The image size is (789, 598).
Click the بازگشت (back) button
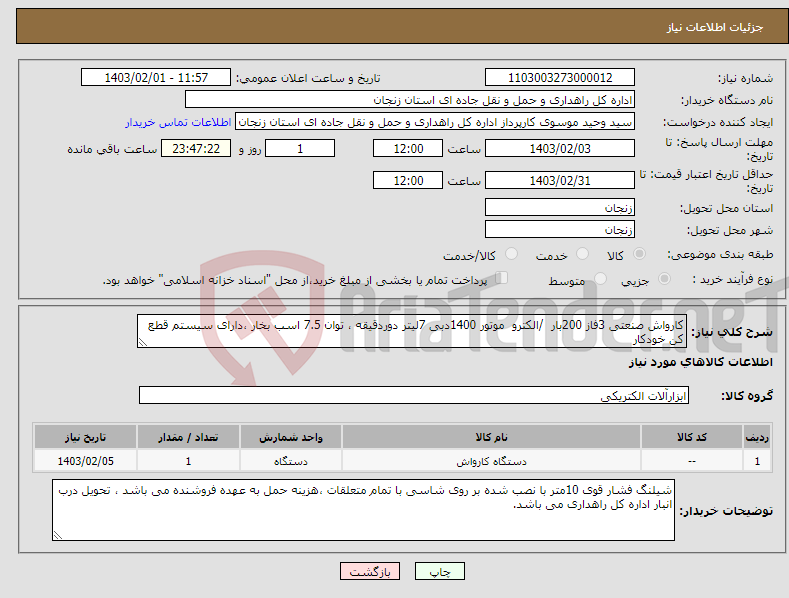[x=370, y=571]
